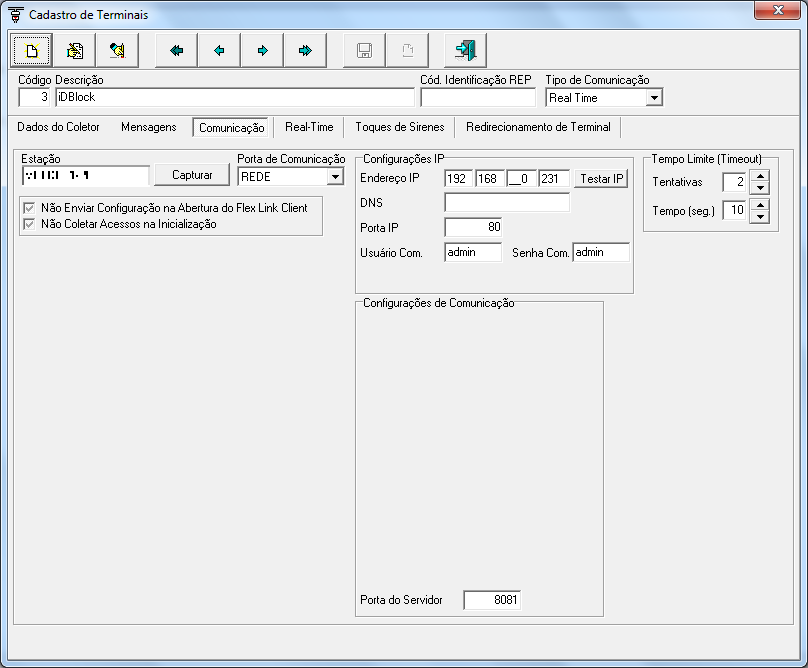The image size is (808, 668).
Task: Toggle 'Não Enviar Configuração na Abertura' checkbox
Action: 29,208
